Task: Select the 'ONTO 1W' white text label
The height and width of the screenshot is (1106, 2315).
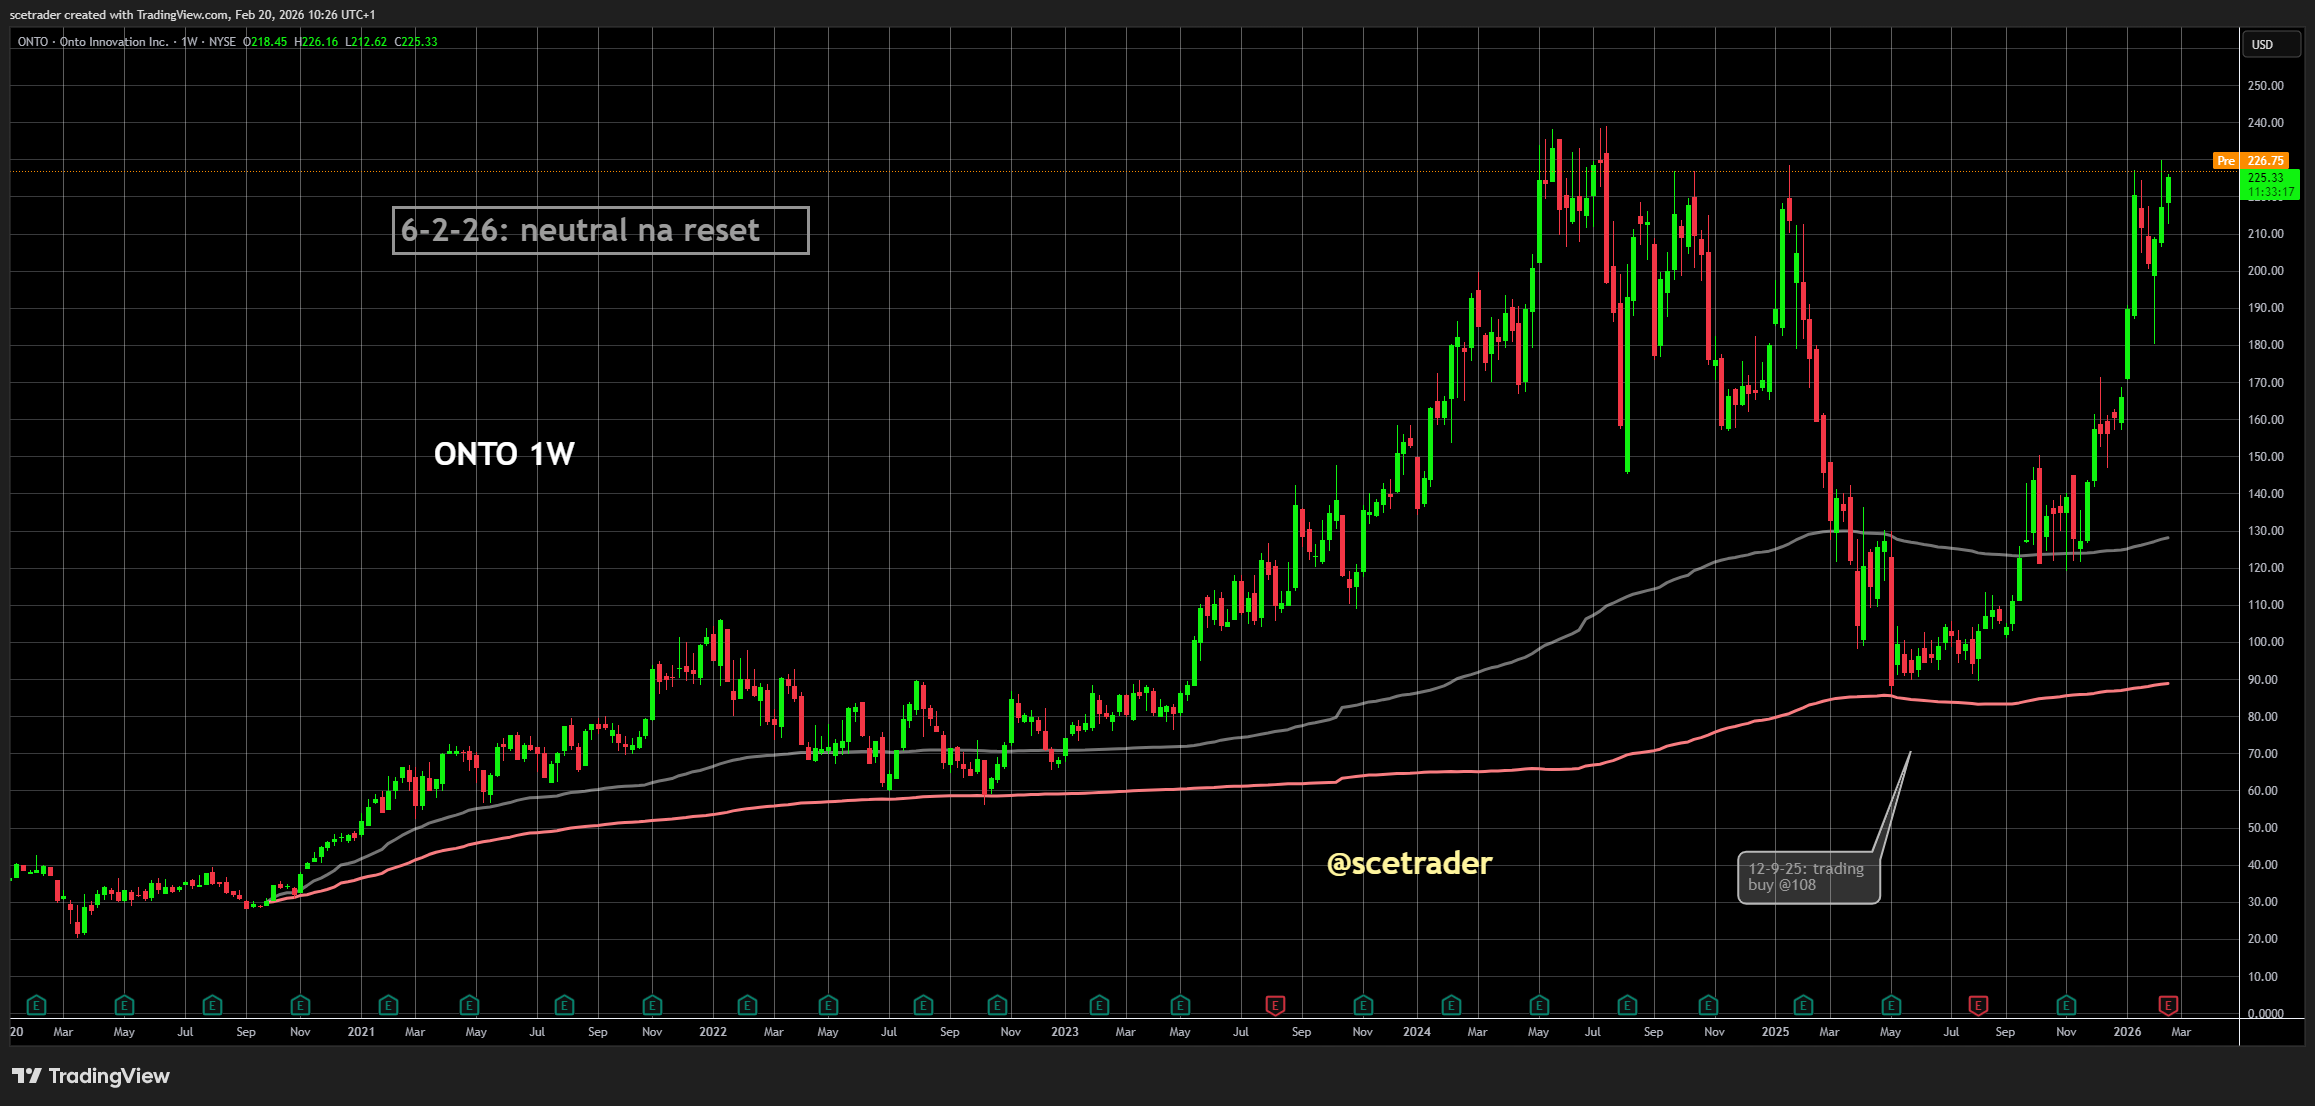Action: tap(504, 454)
